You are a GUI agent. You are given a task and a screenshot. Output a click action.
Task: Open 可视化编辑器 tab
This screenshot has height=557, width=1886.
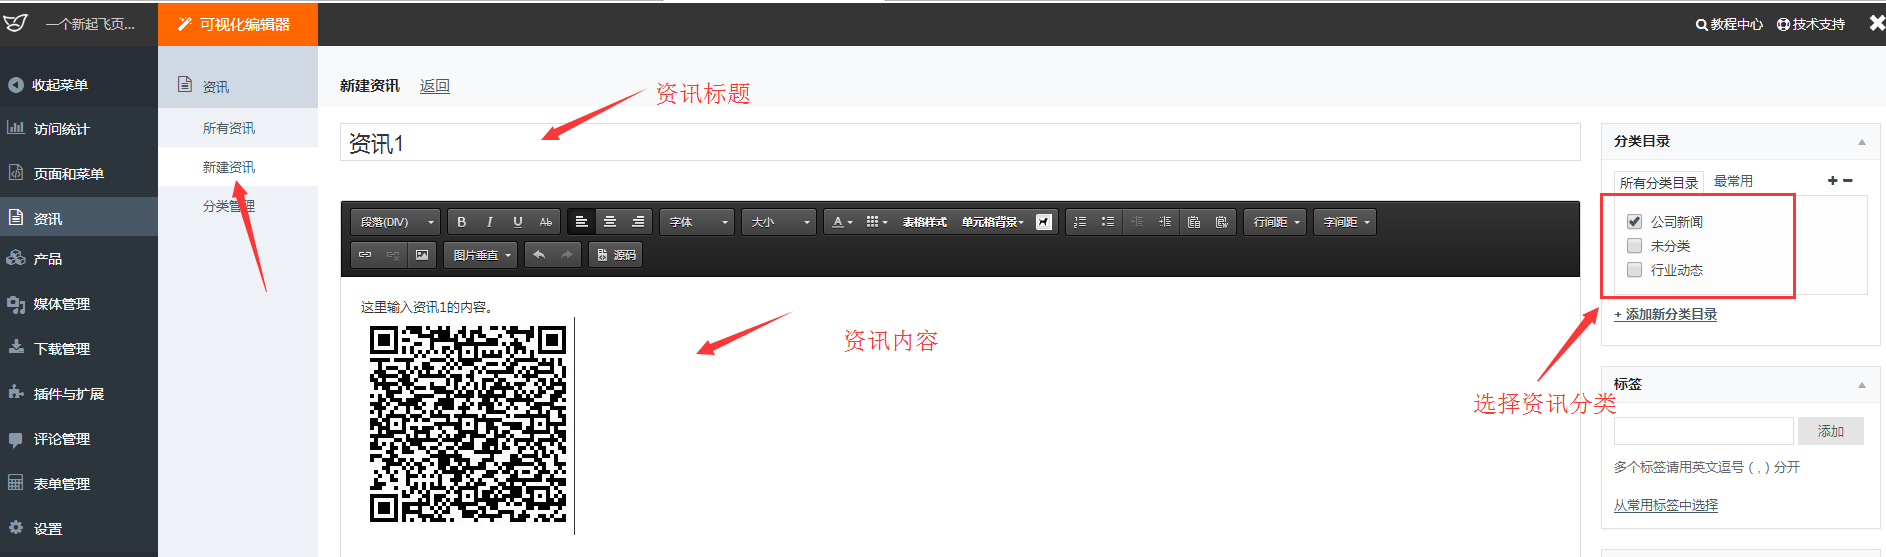[237, 24]
